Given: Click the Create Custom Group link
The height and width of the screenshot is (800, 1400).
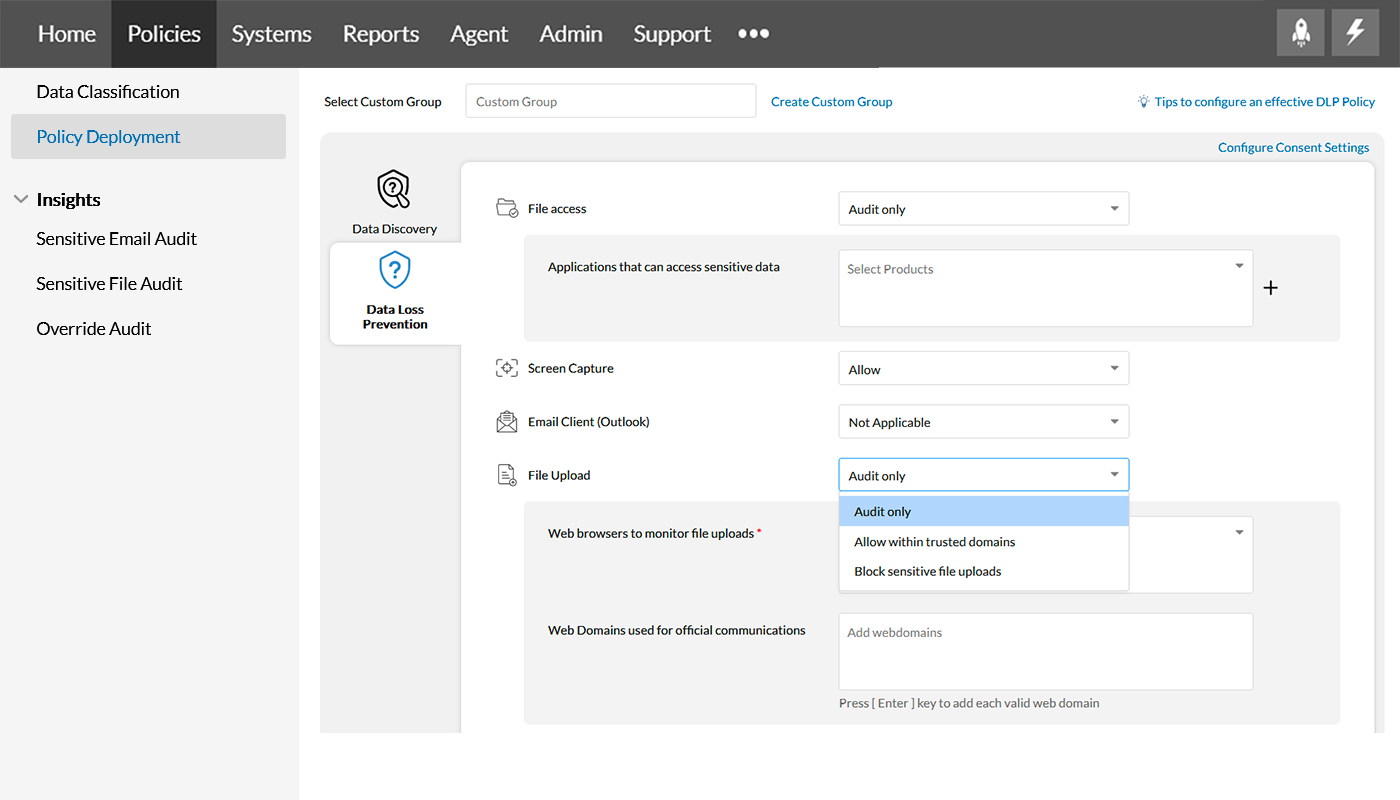Looking at the screenshot, I should 831,102.
